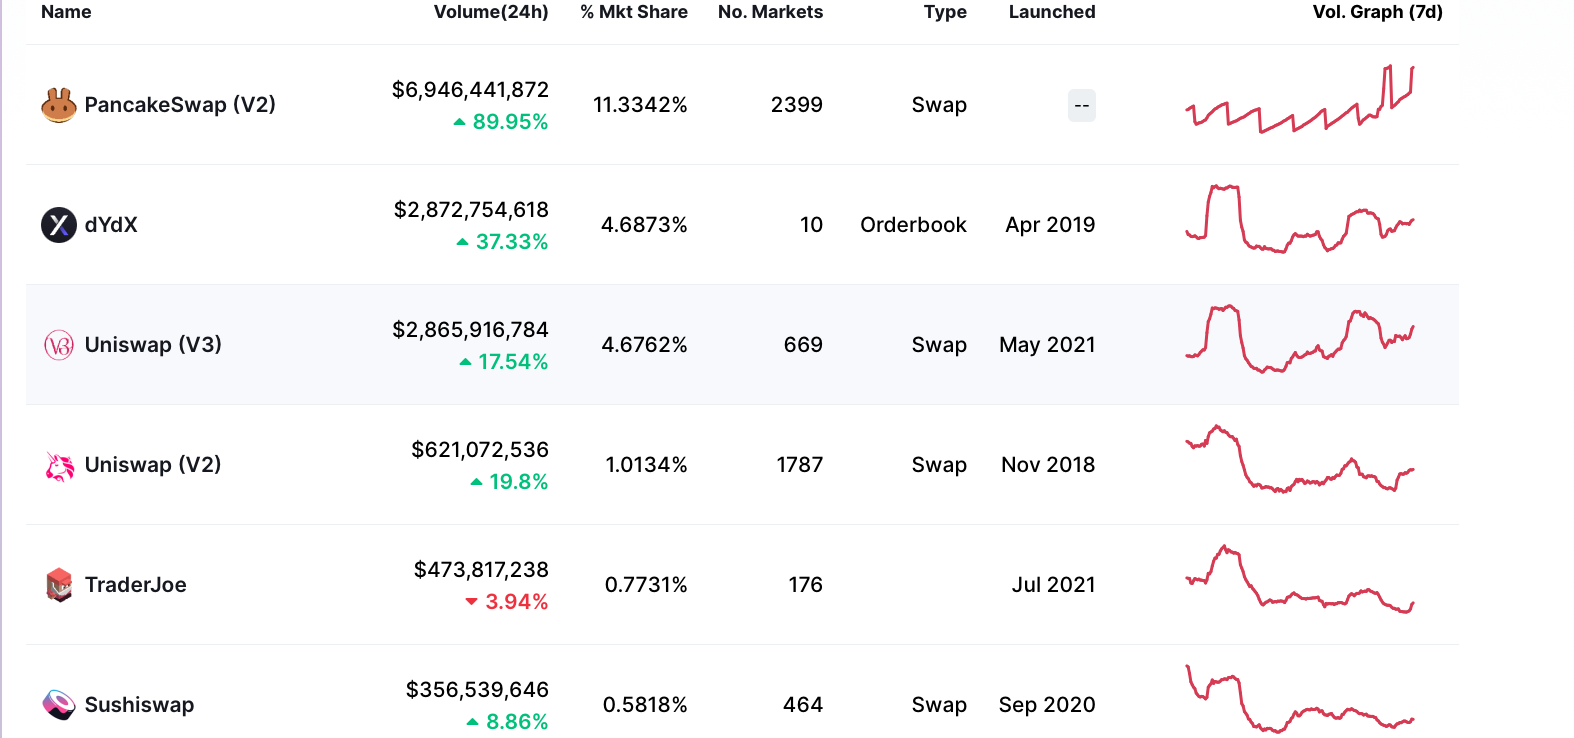Click Sushiswap volume $356,539,646
This screenshot has height=738, width=1574.
[477, 690]
